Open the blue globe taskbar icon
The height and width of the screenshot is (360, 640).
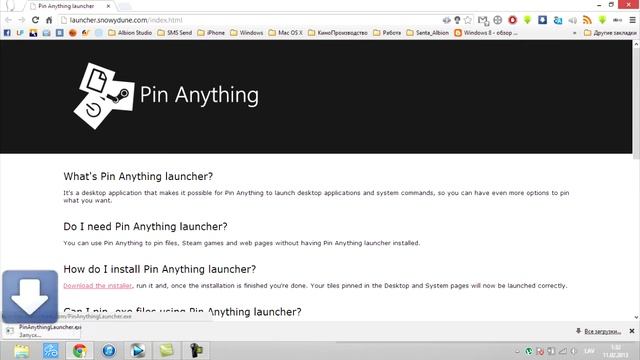(x=109, y=351)
